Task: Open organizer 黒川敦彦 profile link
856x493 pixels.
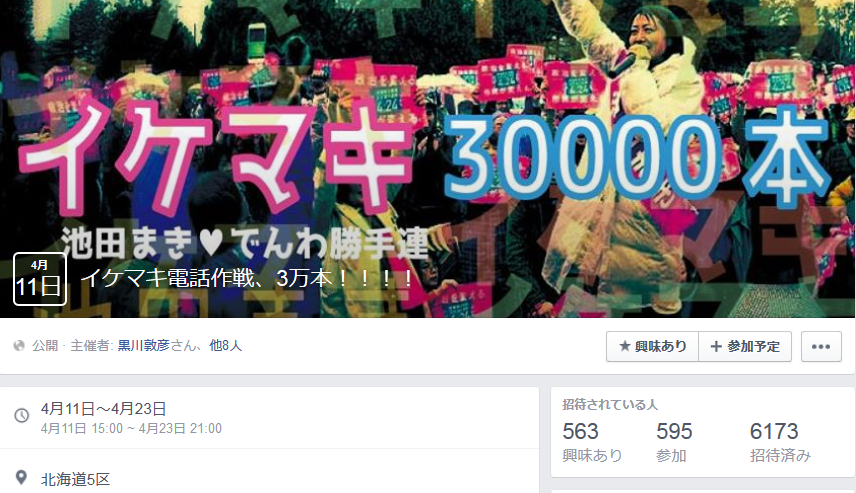Action: pos(144,346)
